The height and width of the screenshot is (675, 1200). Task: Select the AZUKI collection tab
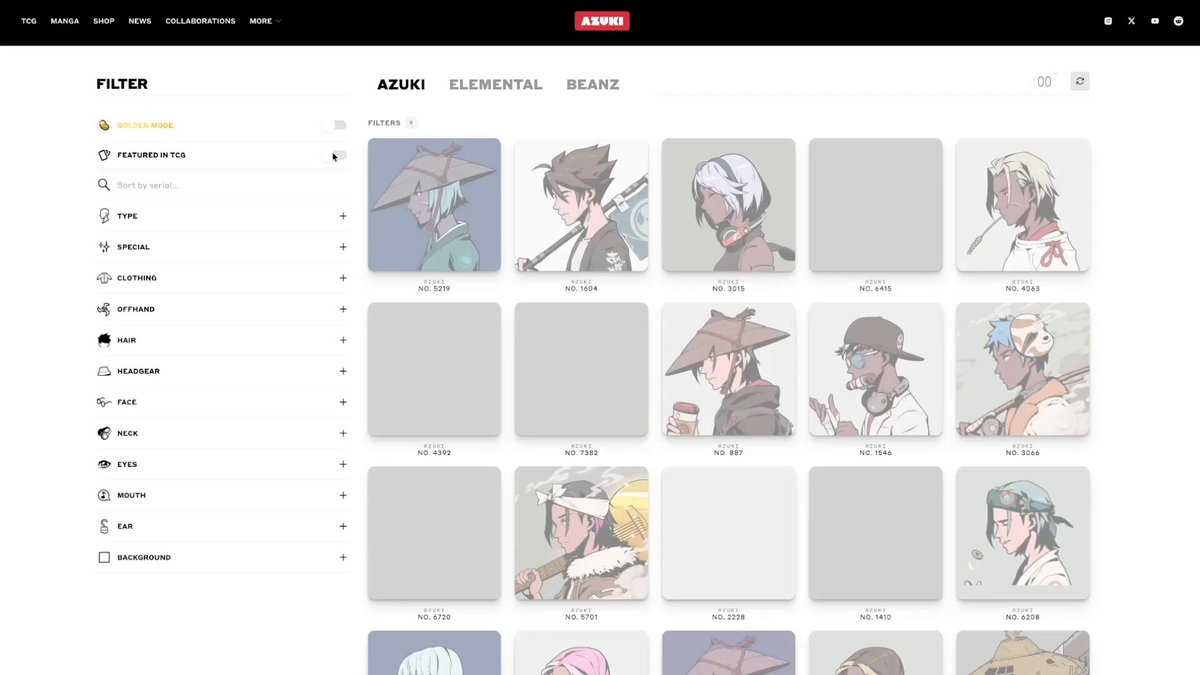click(x=401, y=85)
